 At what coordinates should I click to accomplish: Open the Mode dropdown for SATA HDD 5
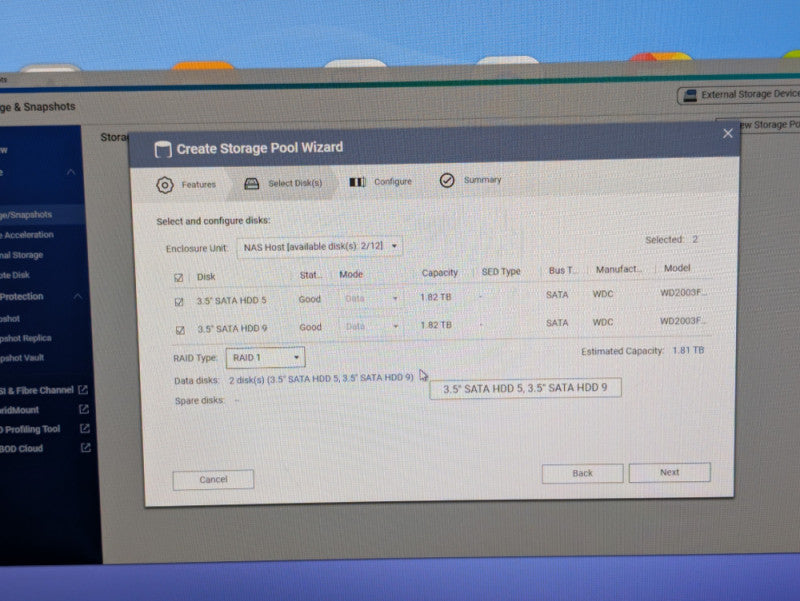point(370,298)
